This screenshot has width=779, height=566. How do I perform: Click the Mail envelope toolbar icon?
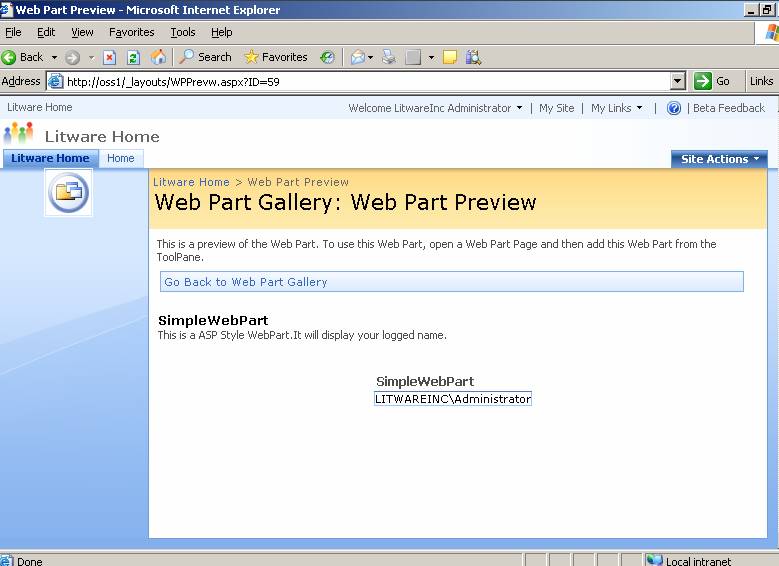pyautogui.click(x=358, y=58)
